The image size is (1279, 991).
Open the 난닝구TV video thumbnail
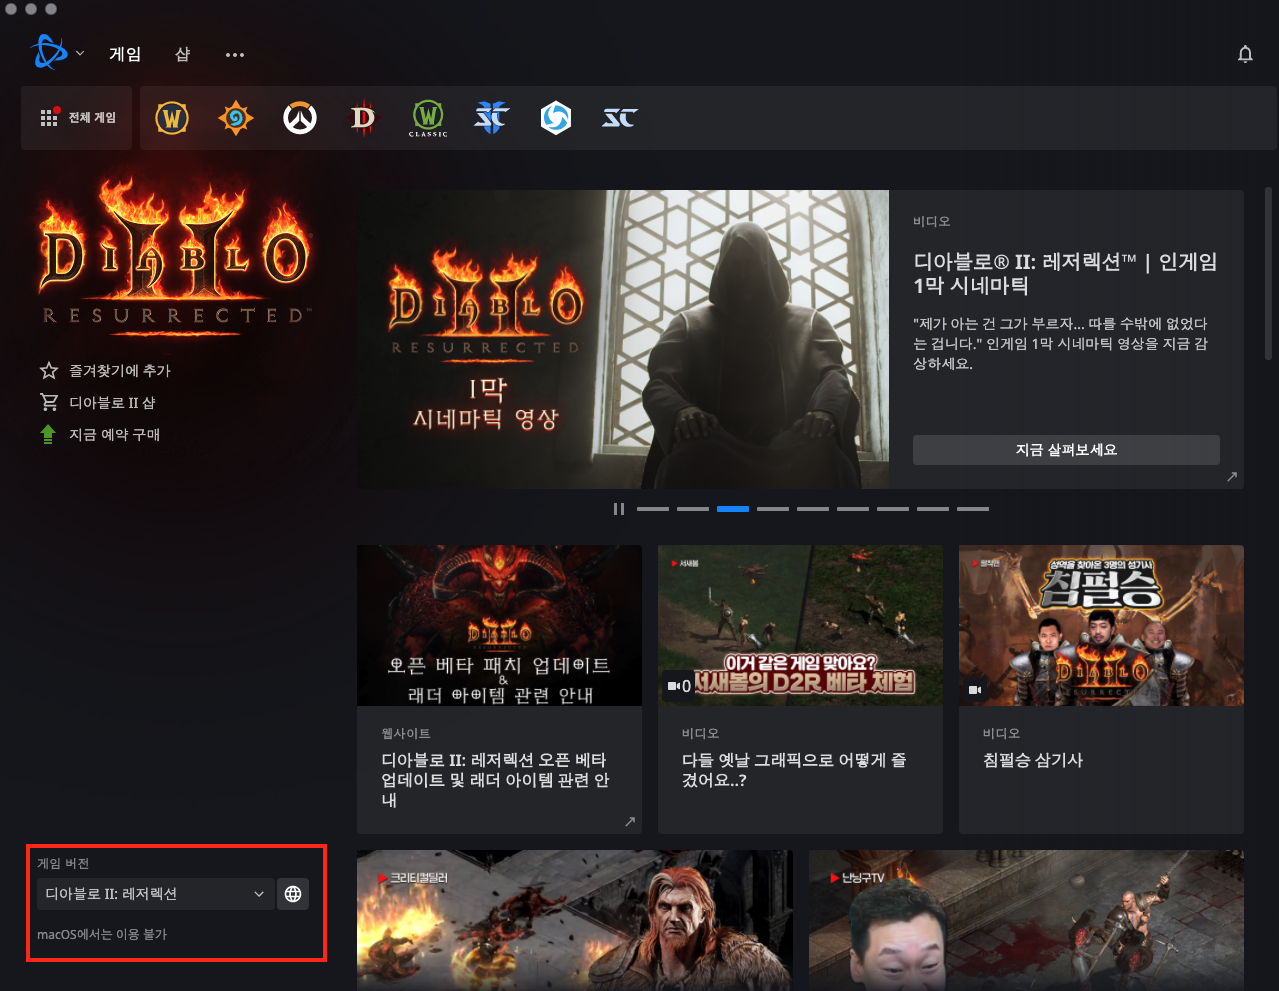click(1026, 920)
